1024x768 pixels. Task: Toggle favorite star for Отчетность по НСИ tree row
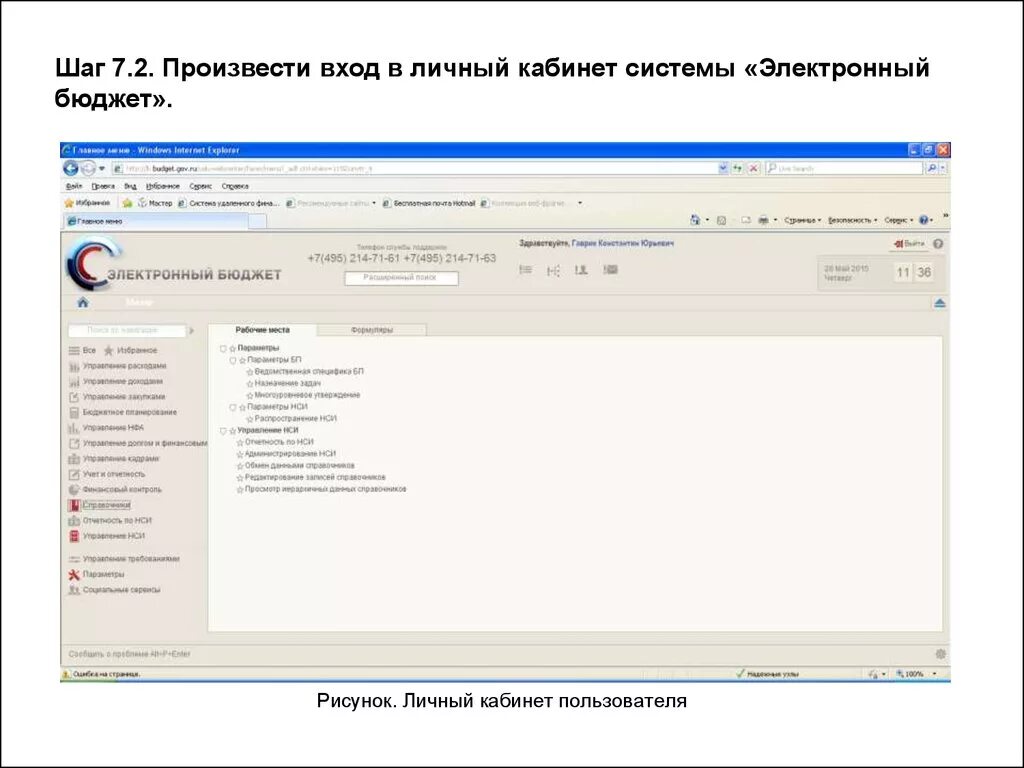(x=240, y=443)
